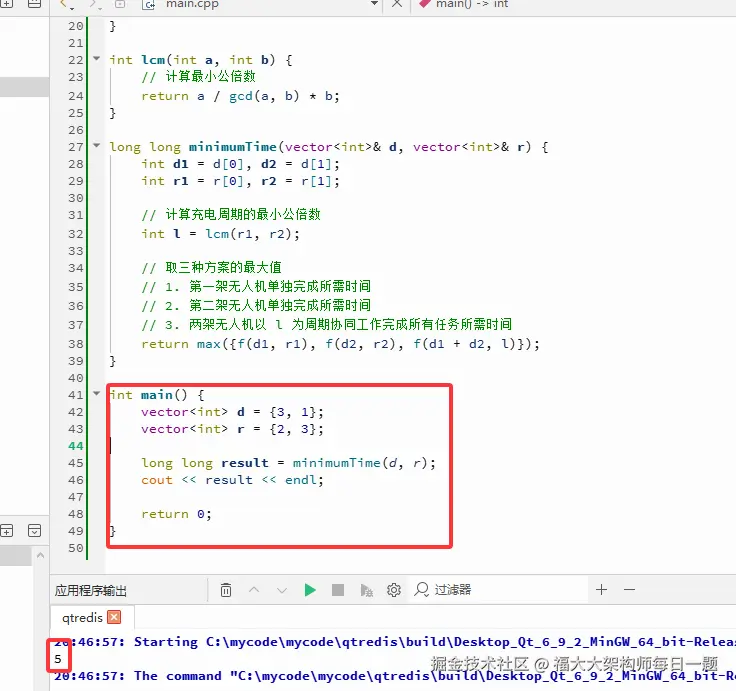
Task: Go to previous output item arrow
Action: [254, 590]
